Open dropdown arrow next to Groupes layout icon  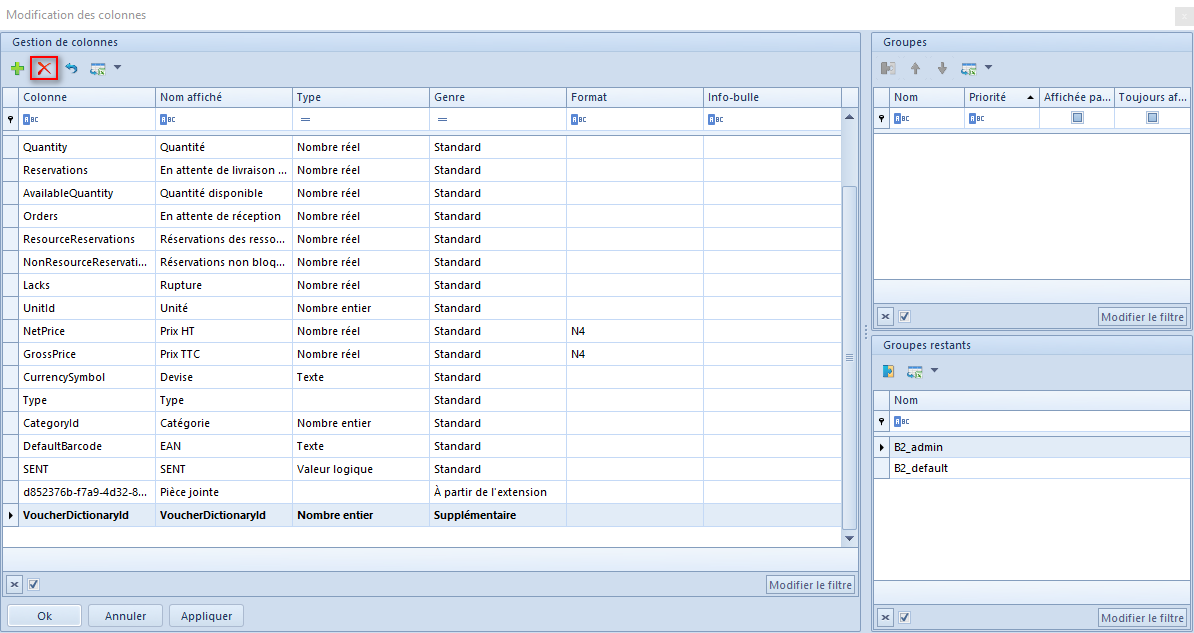(988, 68)
